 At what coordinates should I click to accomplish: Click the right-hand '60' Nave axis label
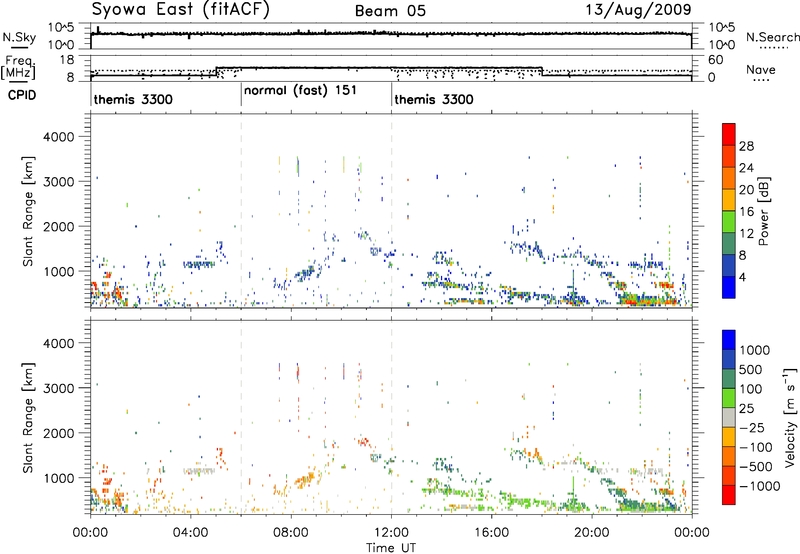[716, 60]
